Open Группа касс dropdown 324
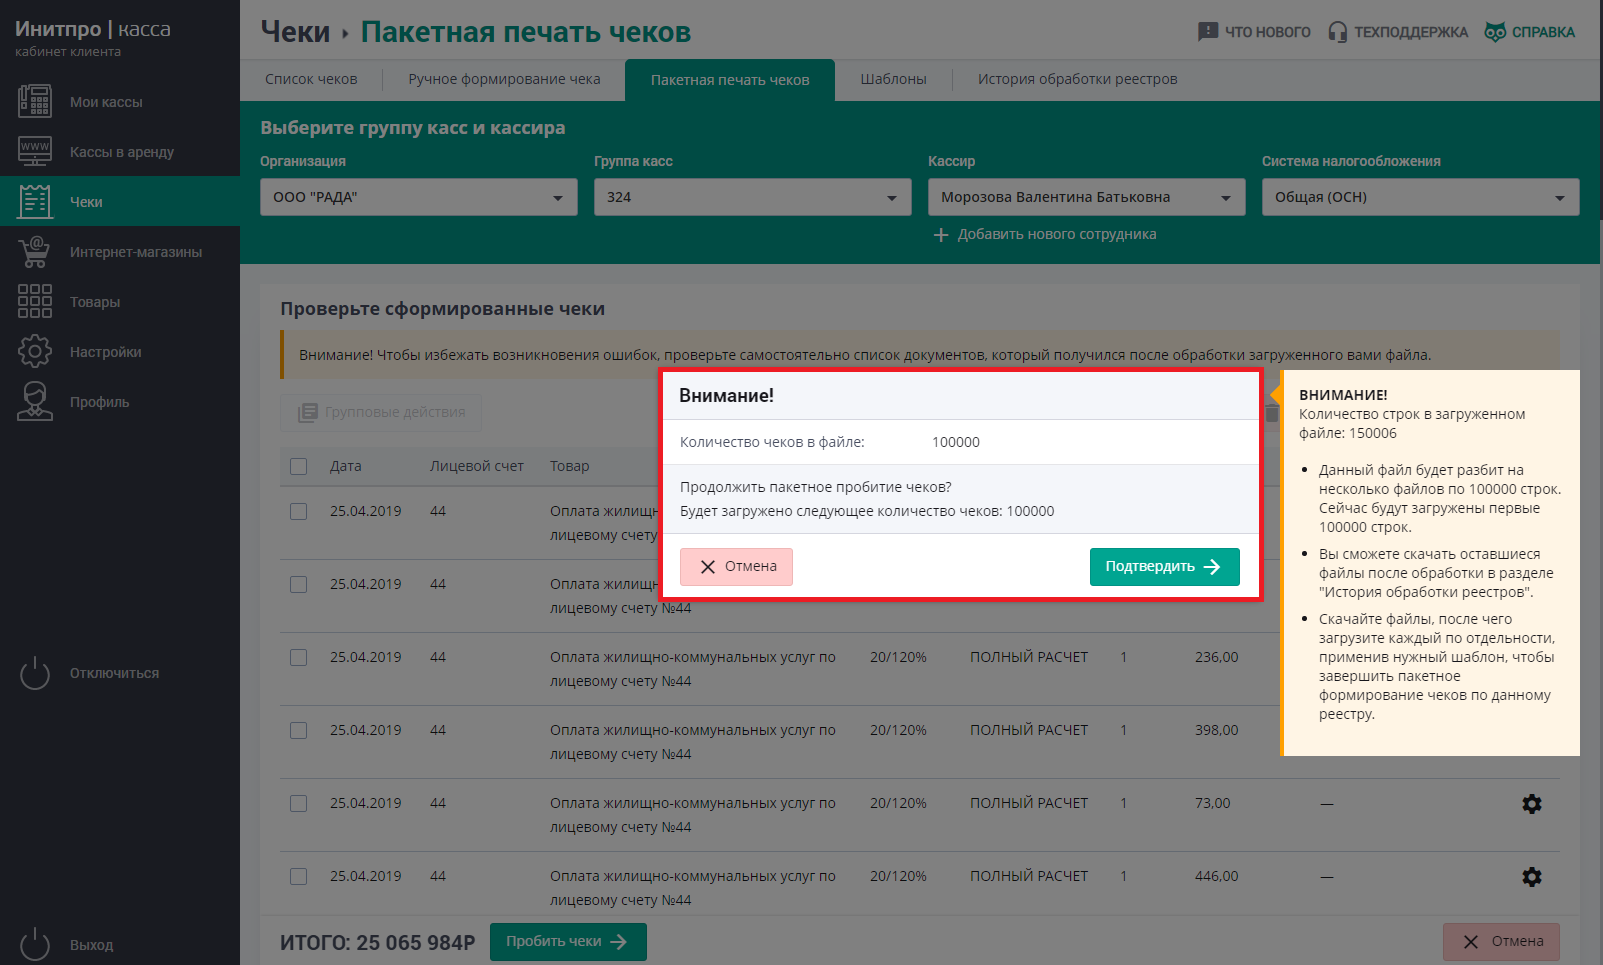 click(753, 197)
